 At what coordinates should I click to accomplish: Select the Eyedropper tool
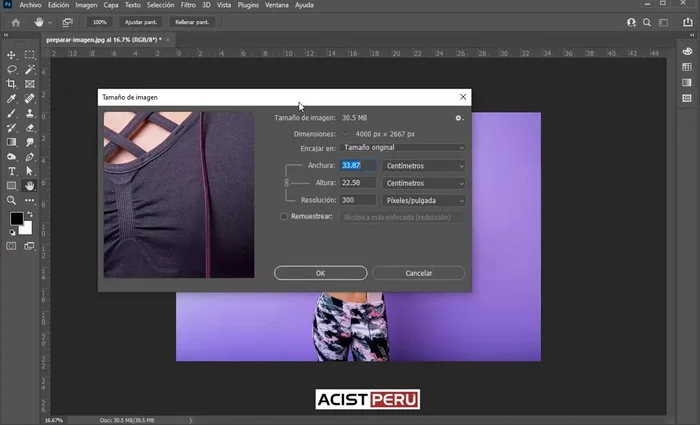click(11, 99)
